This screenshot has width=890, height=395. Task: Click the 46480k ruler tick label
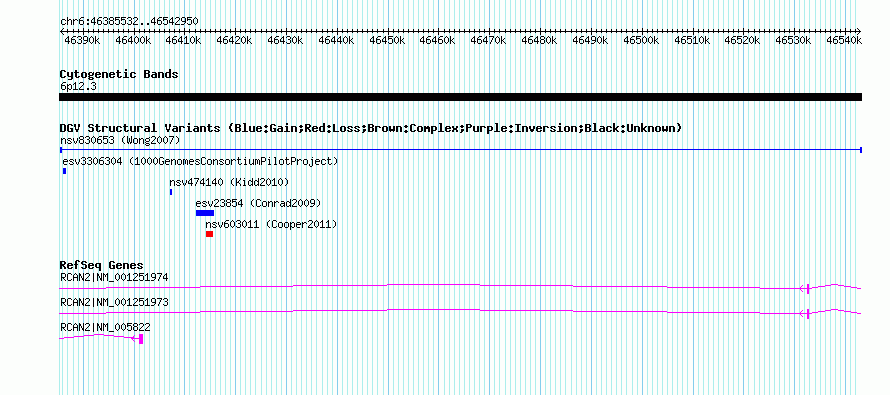(539, 40)
